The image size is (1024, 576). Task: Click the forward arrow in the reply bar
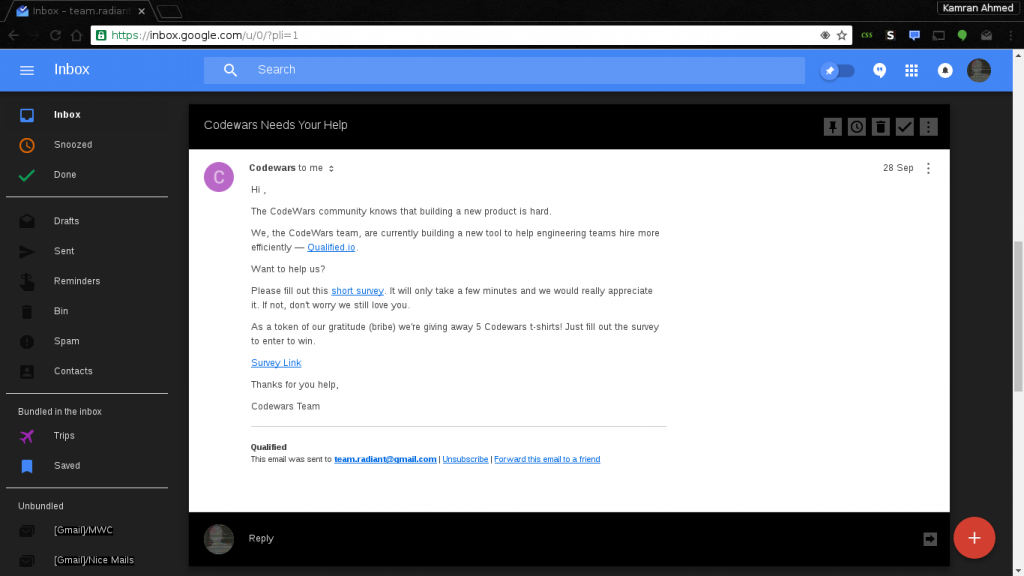(x=930, y=539)
